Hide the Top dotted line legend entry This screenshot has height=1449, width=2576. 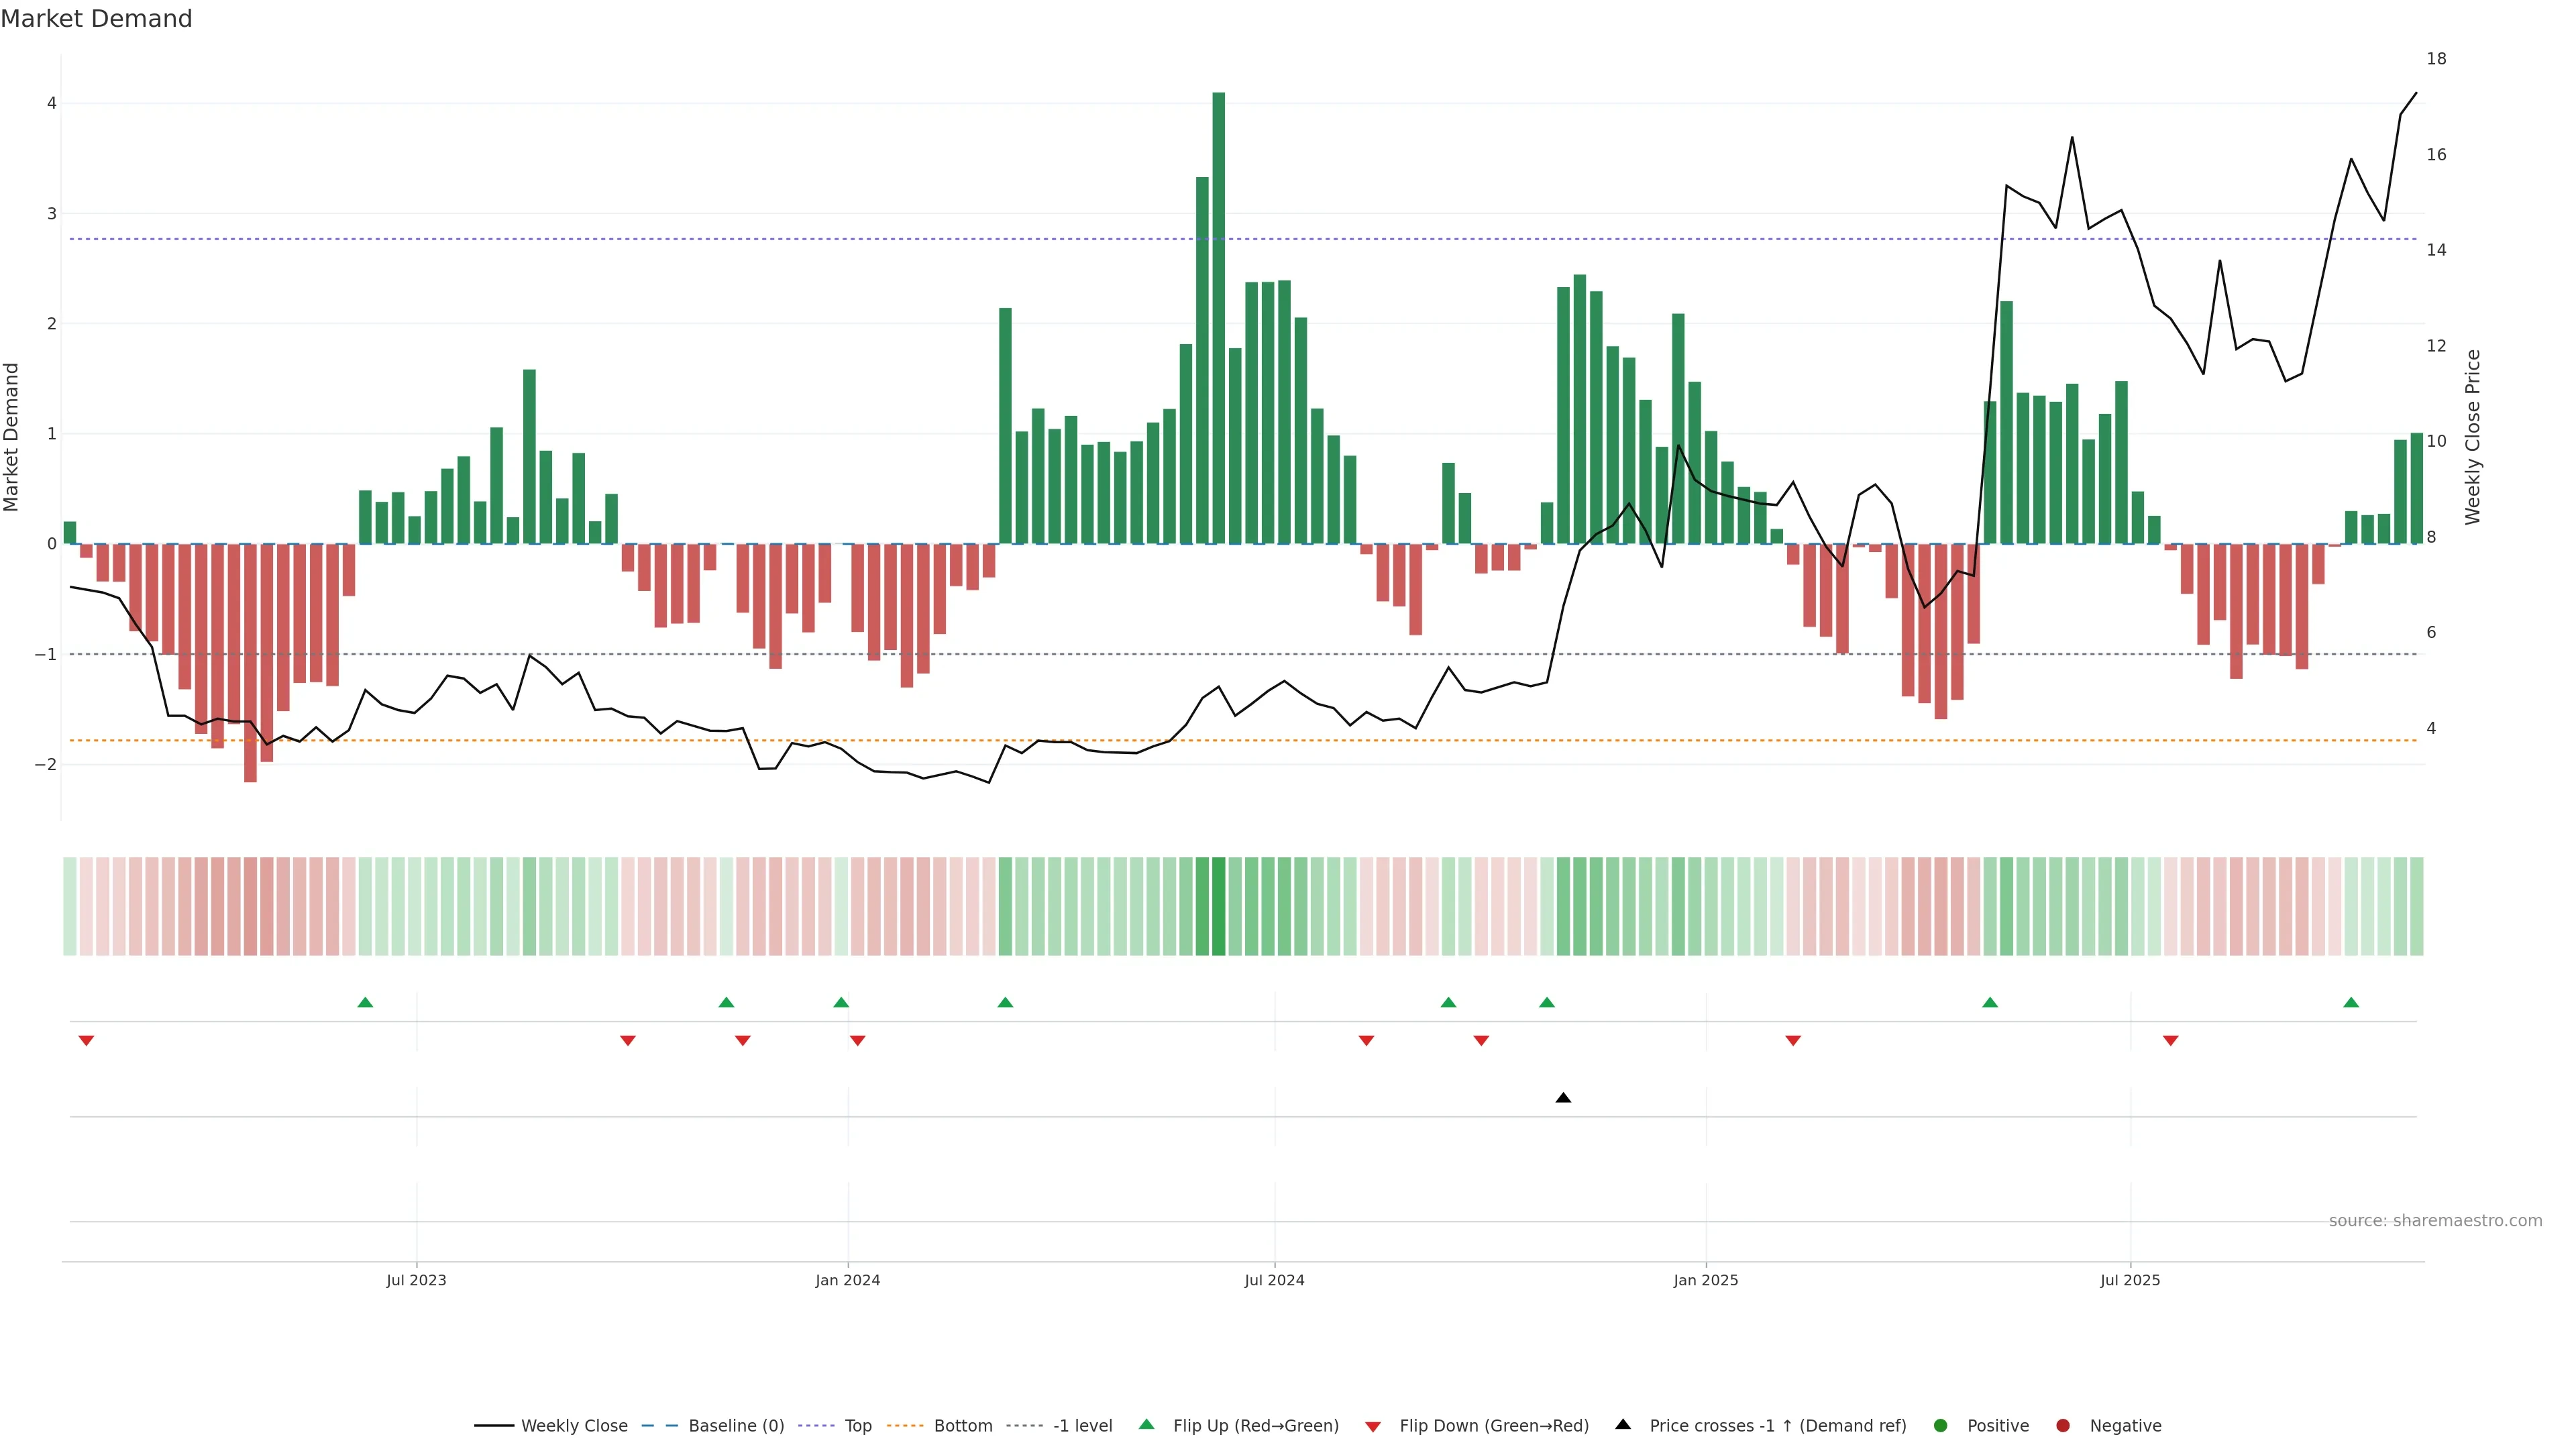[857, 1426]
